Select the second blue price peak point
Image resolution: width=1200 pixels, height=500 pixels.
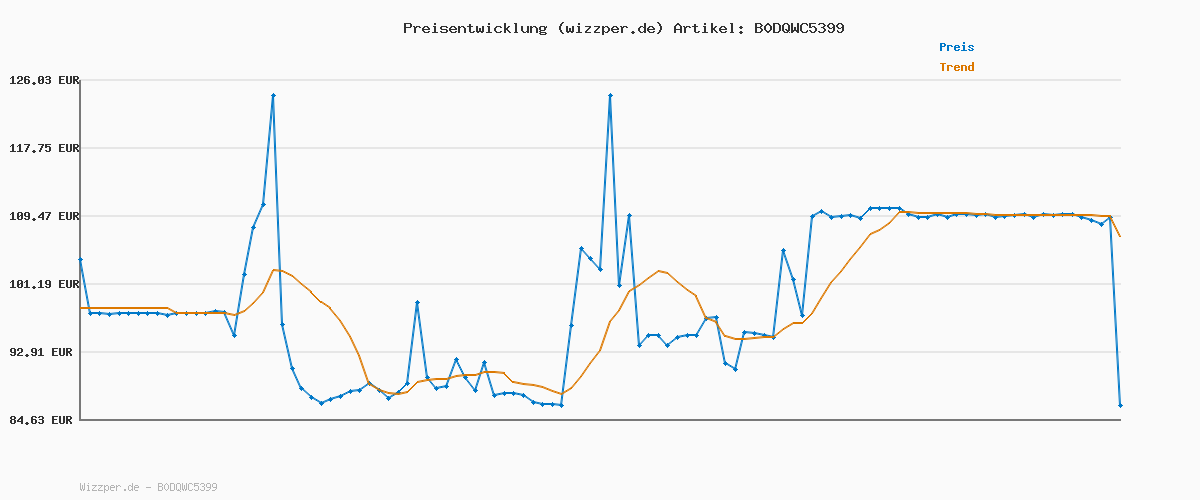(610, 95)
